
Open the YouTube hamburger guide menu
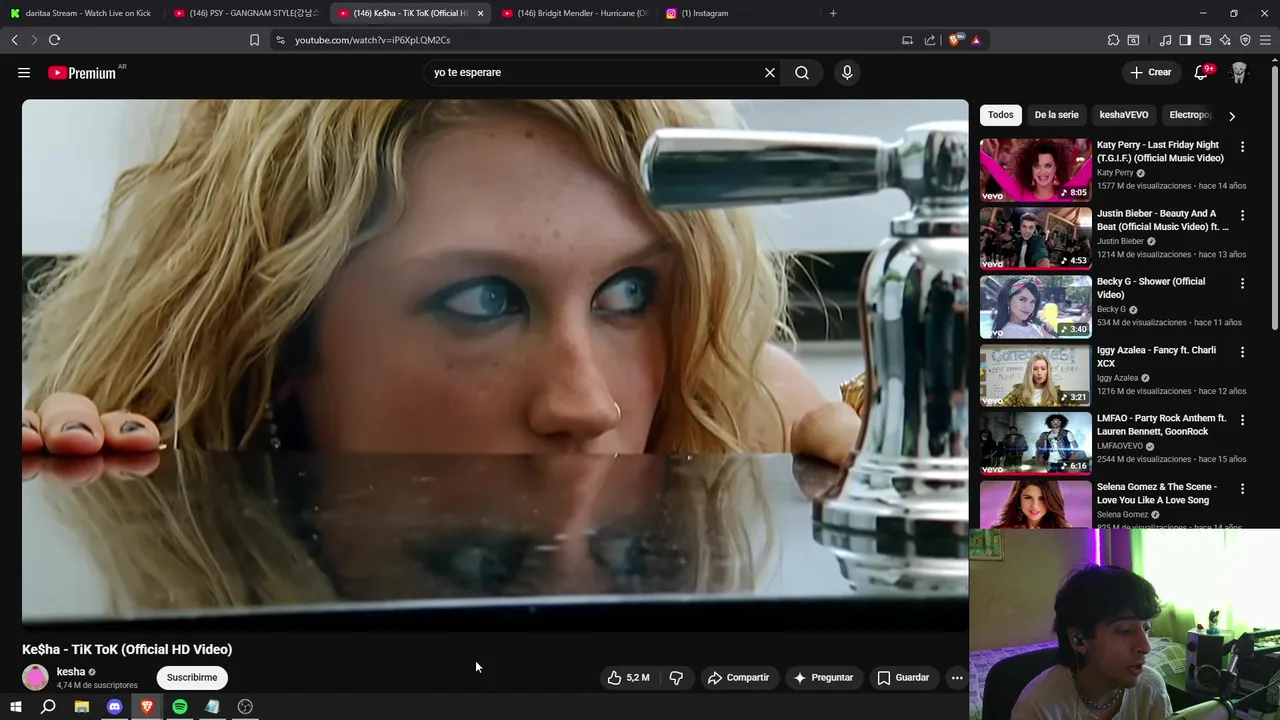(24, 72)
